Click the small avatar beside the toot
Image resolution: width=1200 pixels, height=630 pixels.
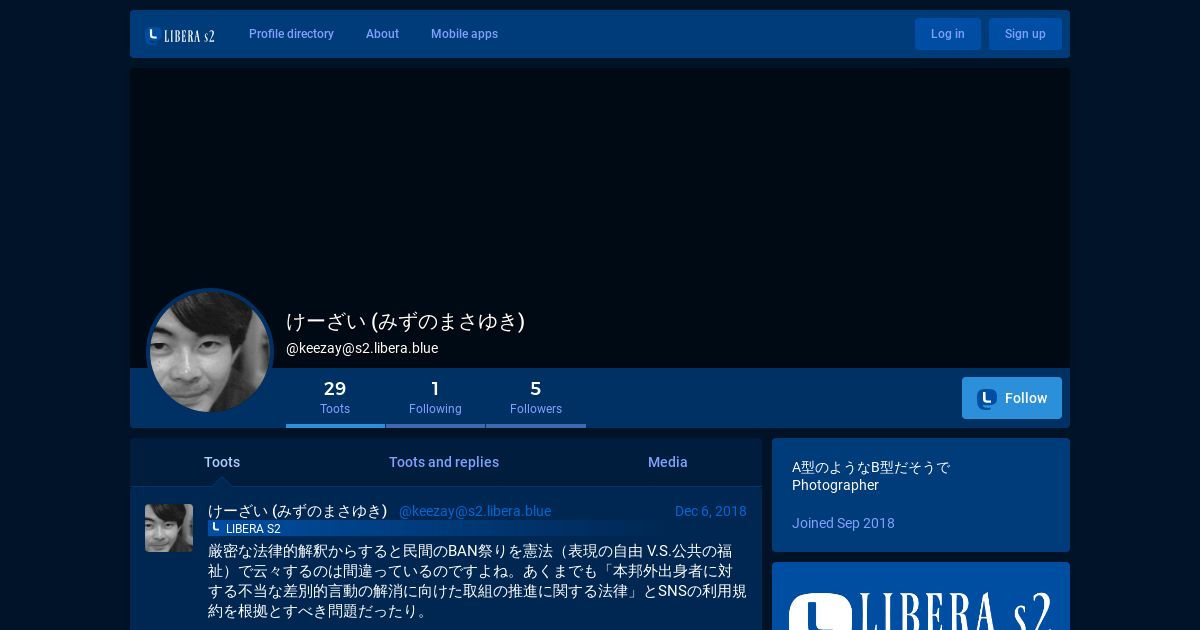[x=169, y=528]
